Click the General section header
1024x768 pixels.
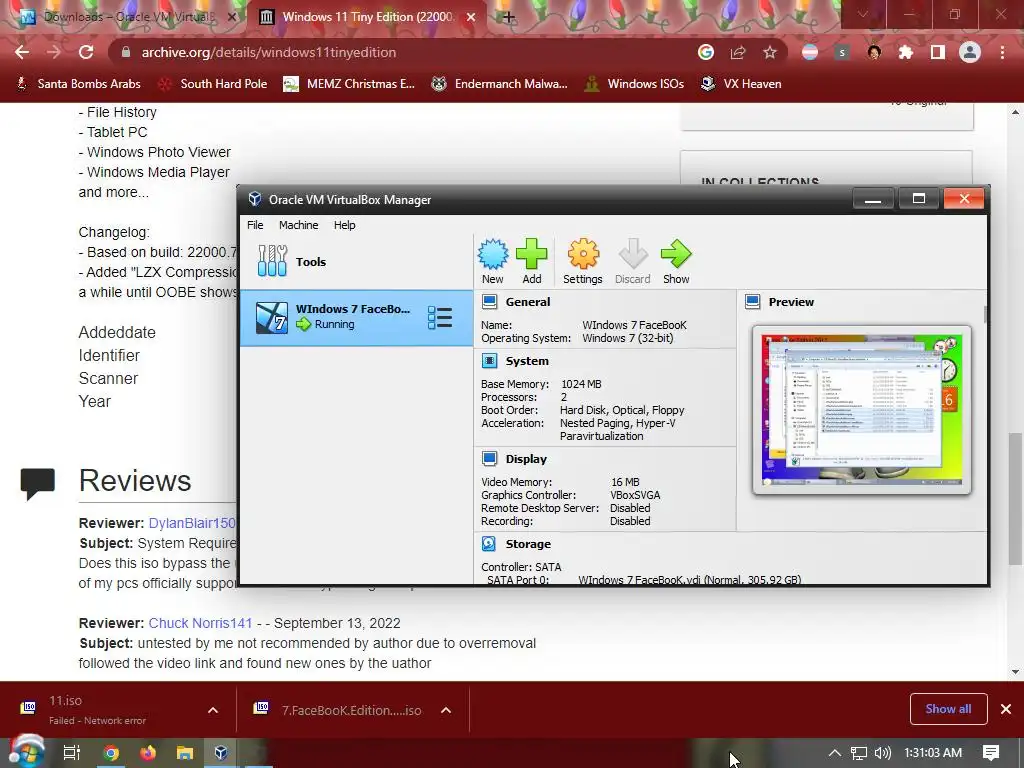[x=527, y=302]
